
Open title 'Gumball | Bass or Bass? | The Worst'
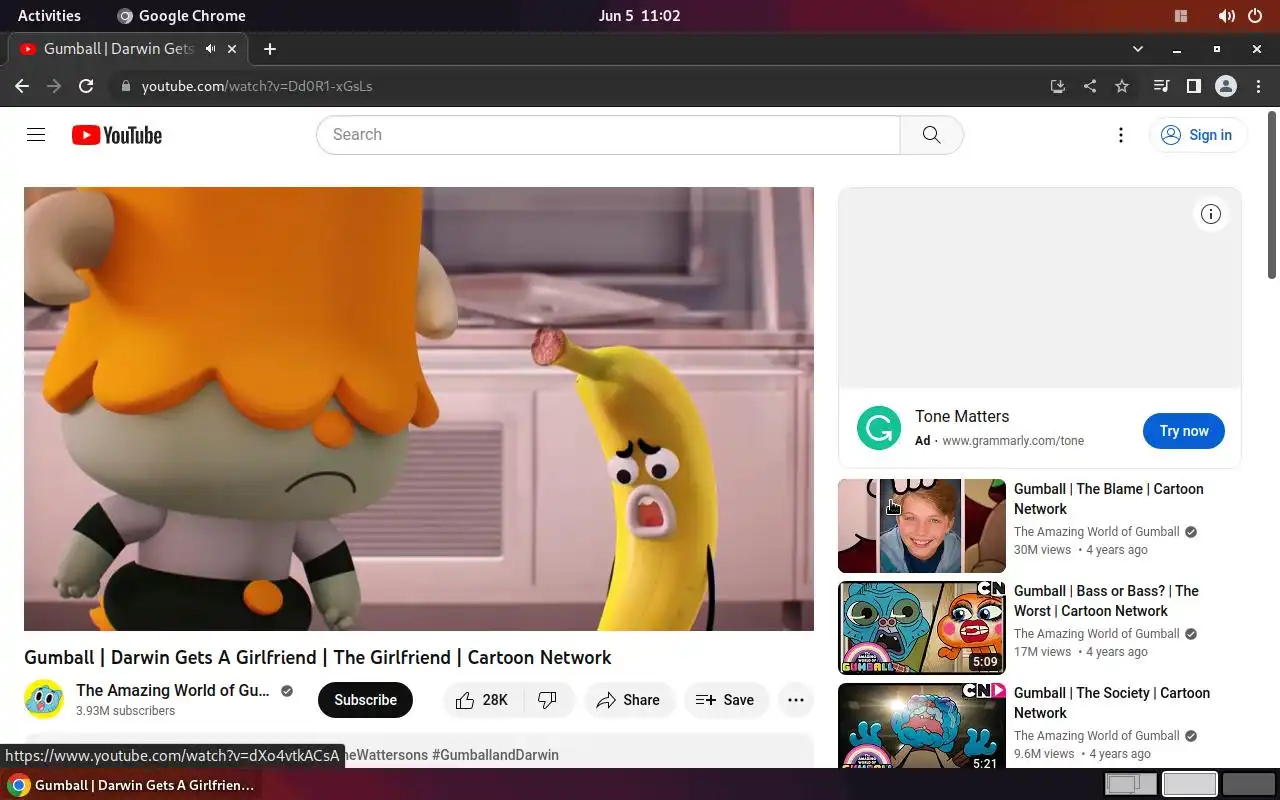click(x=1106, y=601)
